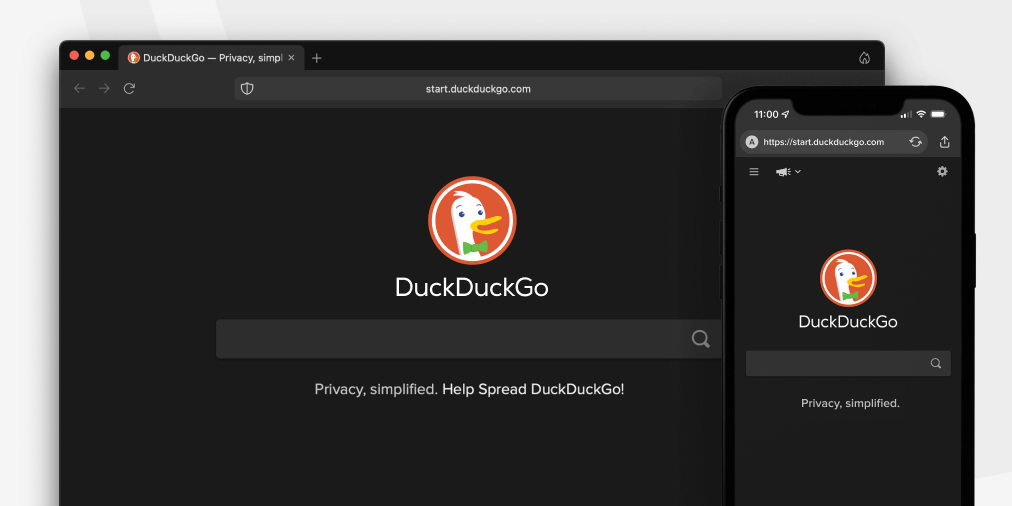Click the tab's DuckDuckGo favicon
This screenshot has width=1012, height=506.
(134, 57)
